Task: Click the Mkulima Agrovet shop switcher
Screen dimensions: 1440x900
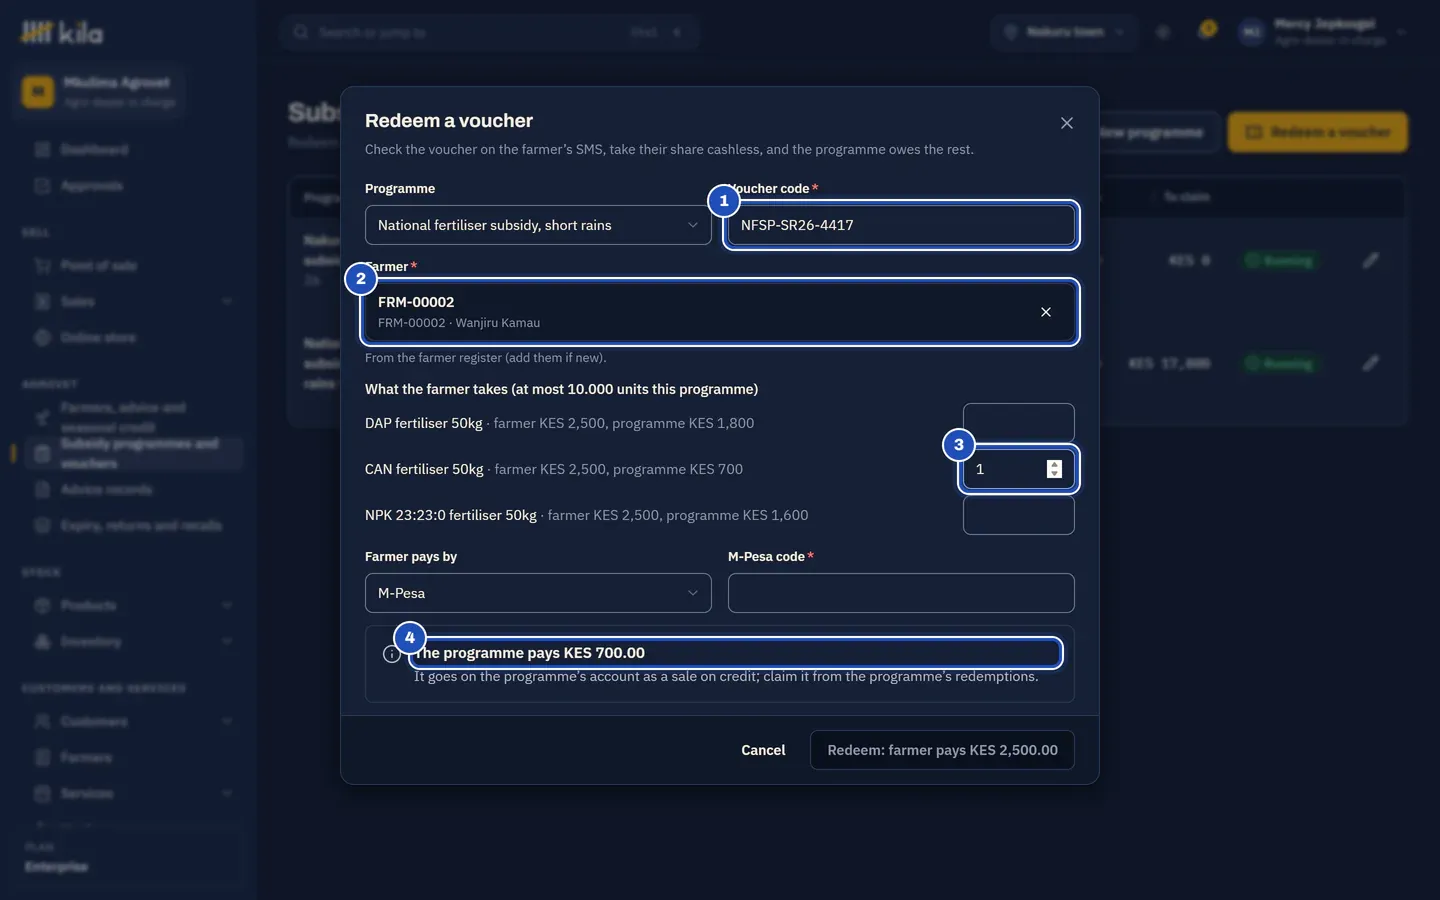Action: point(100,92)
